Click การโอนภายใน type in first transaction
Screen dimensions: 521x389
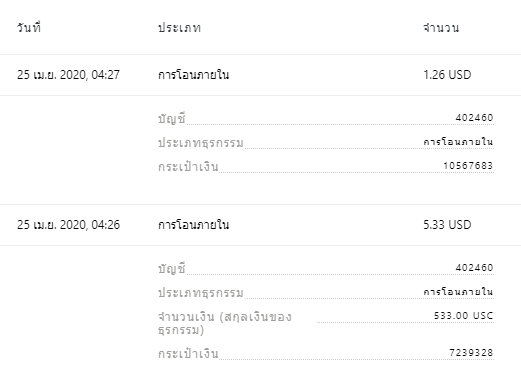193,75
